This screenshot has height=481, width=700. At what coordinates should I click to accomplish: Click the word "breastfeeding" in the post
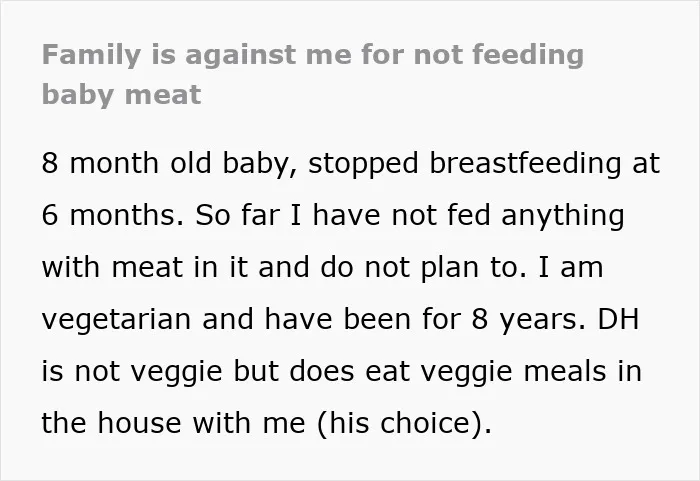click(x=525, y=163)
